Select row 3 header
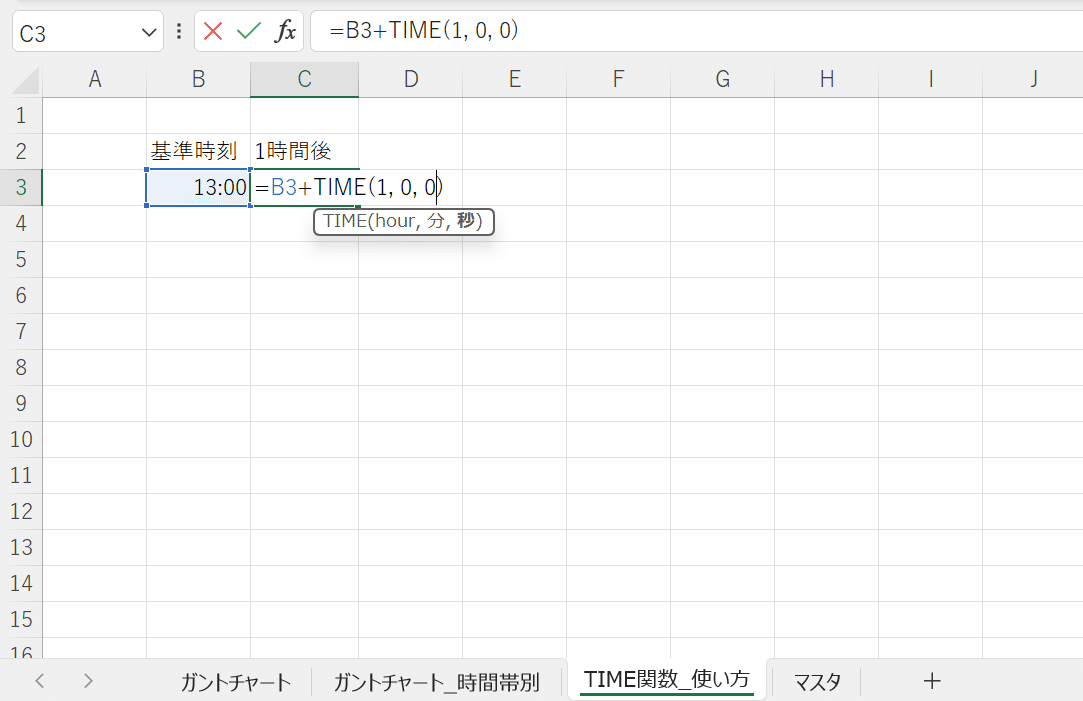Viewport: 1083px width, 701px height. point(21,187)
